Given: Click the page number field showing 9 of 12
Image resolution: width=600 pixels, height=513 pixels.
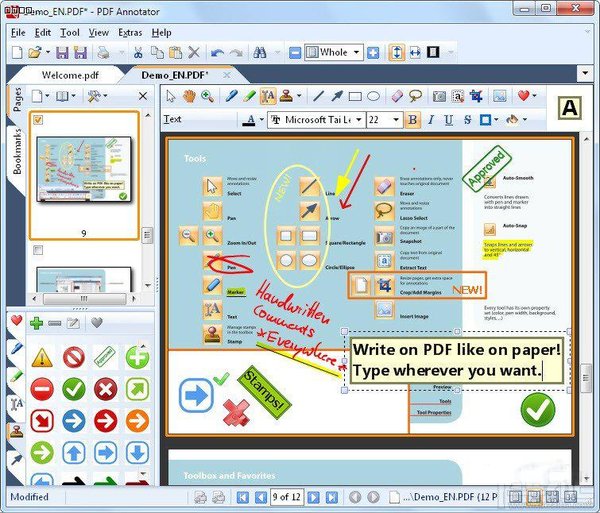Looking at the screenshot, I should (x=287, y=497).
